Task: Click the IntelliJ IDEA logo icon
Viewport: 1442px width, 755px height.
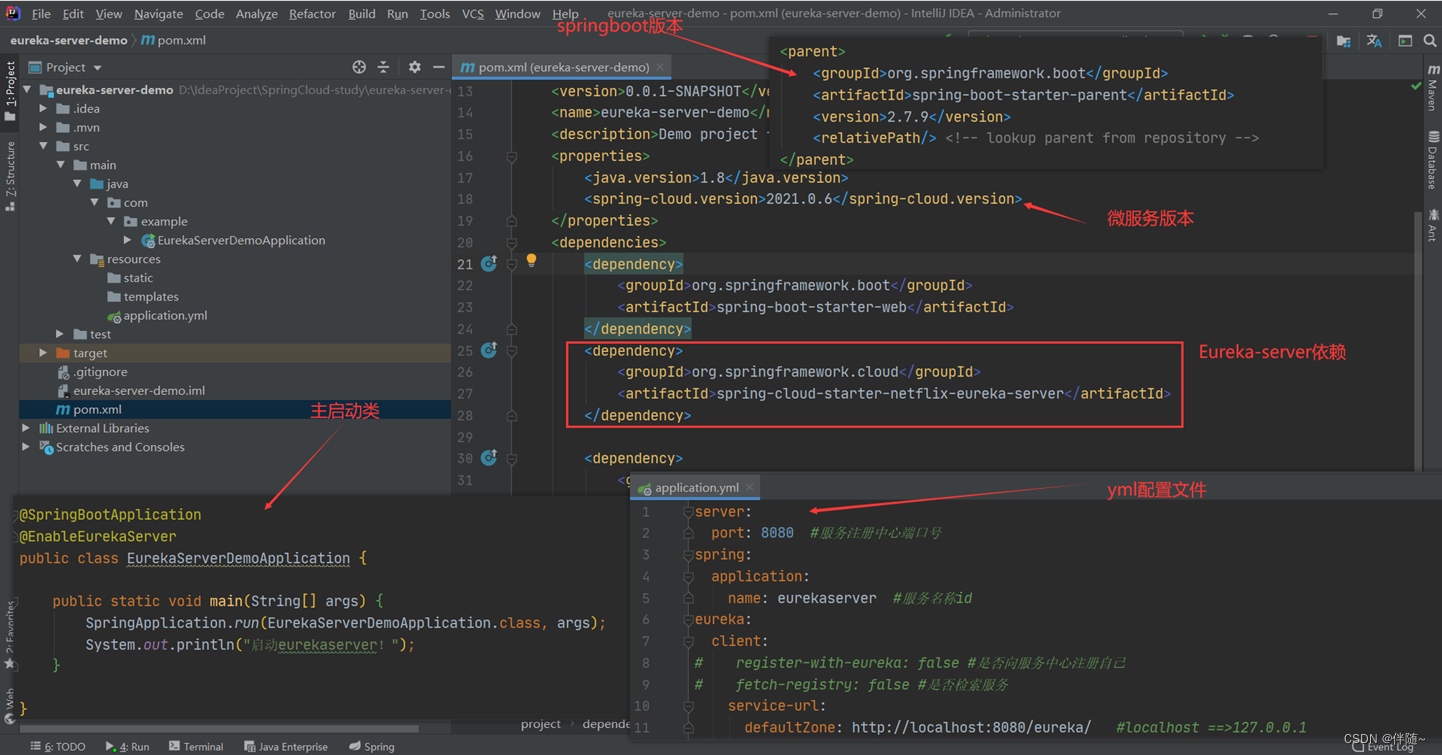Action: click(13, 13)
